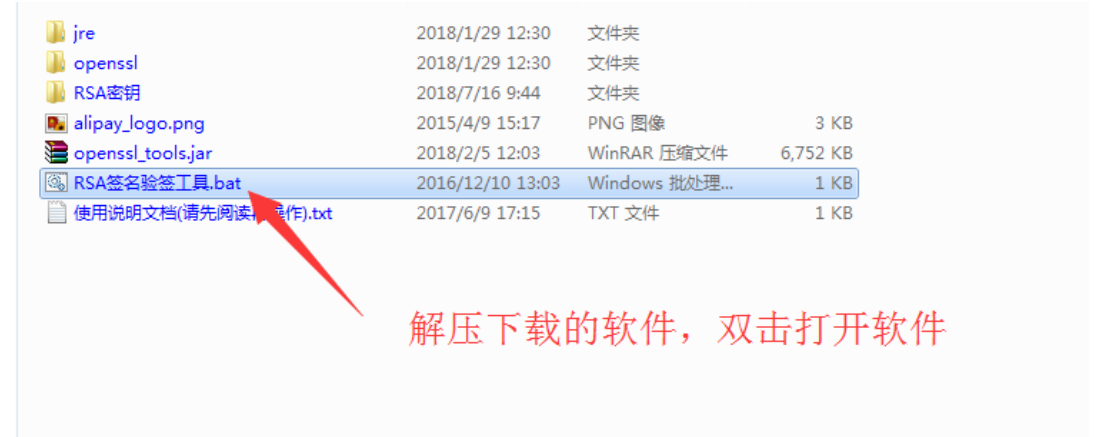Click the jre folder name
The image size is (1098, 437).
pyautogui.click(x=84, y=33)
